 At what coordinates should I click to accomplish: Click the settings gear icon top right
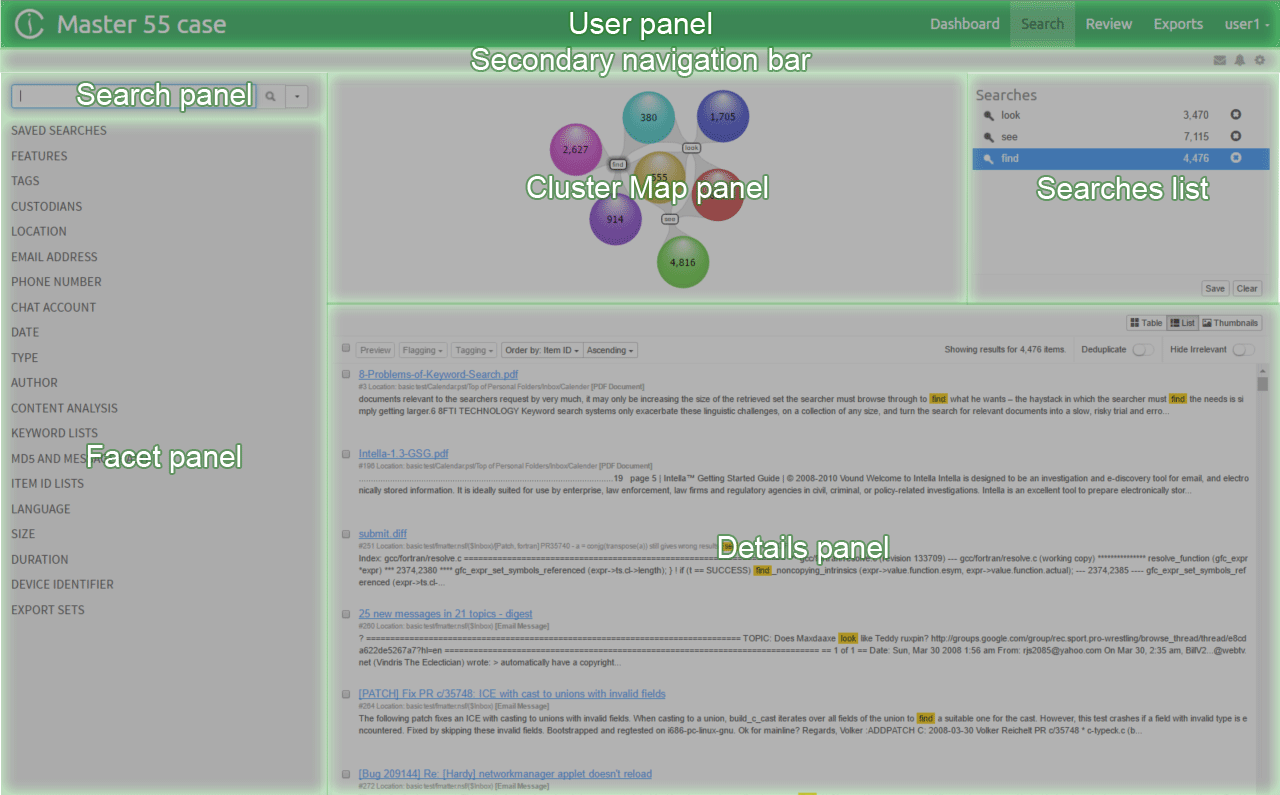click(x=1260, y=60)
